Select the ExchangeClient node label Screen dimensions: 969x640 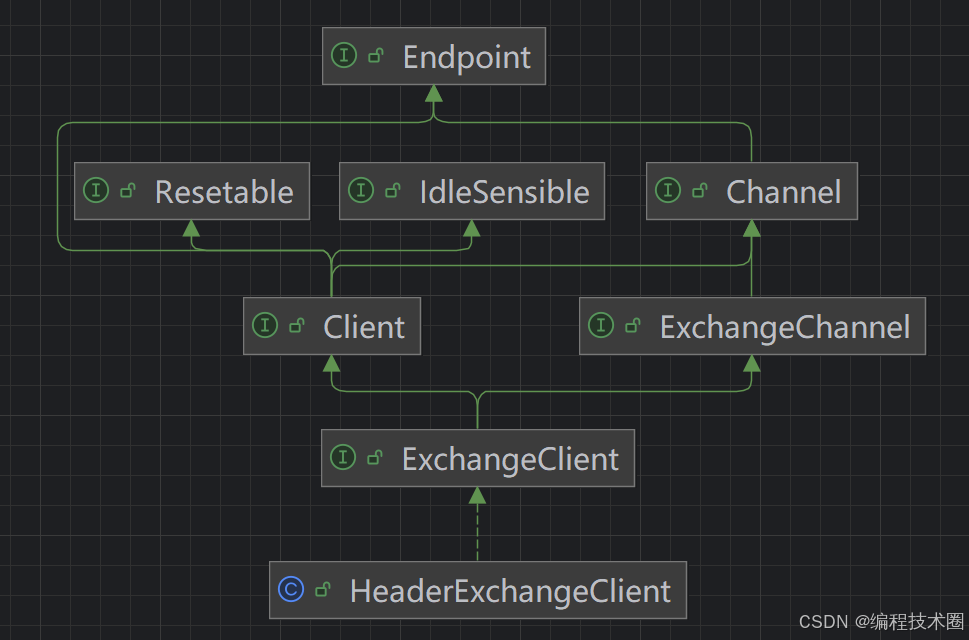click(510, 459)
